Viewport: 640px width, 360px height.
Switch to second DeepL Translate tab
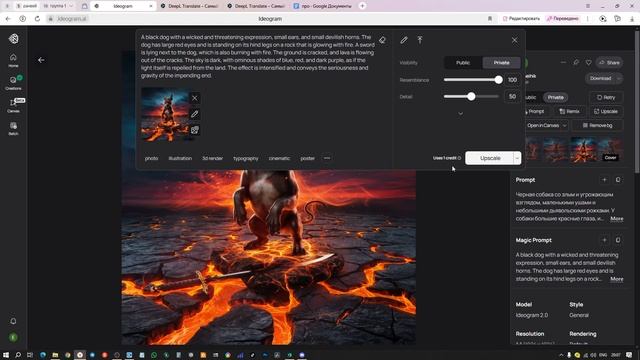click(x=256, y=6)
